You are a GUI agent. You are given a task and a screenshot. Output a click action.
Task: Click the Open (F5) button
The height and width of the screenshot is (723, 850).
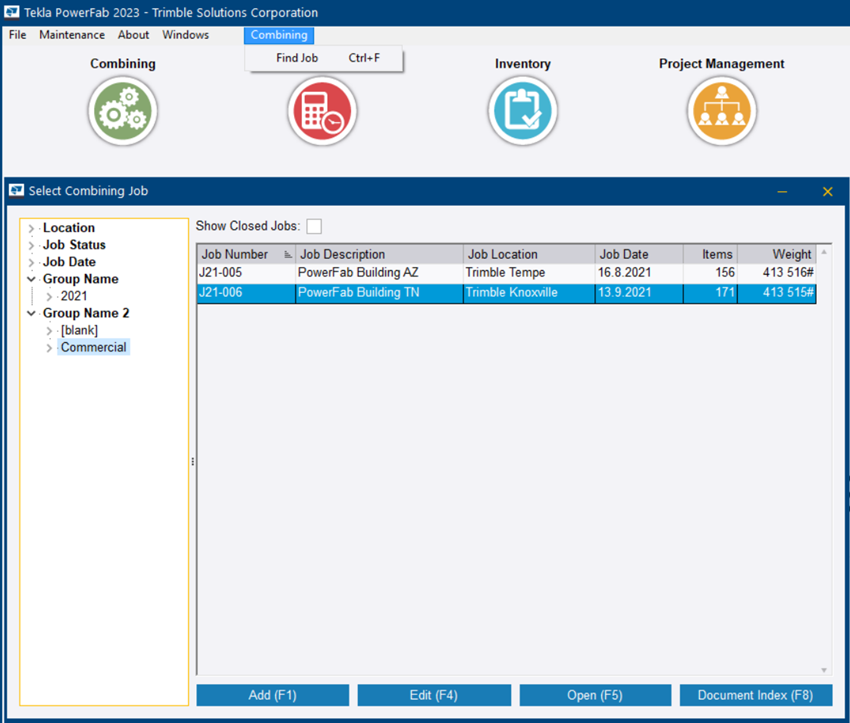[595, 695]
